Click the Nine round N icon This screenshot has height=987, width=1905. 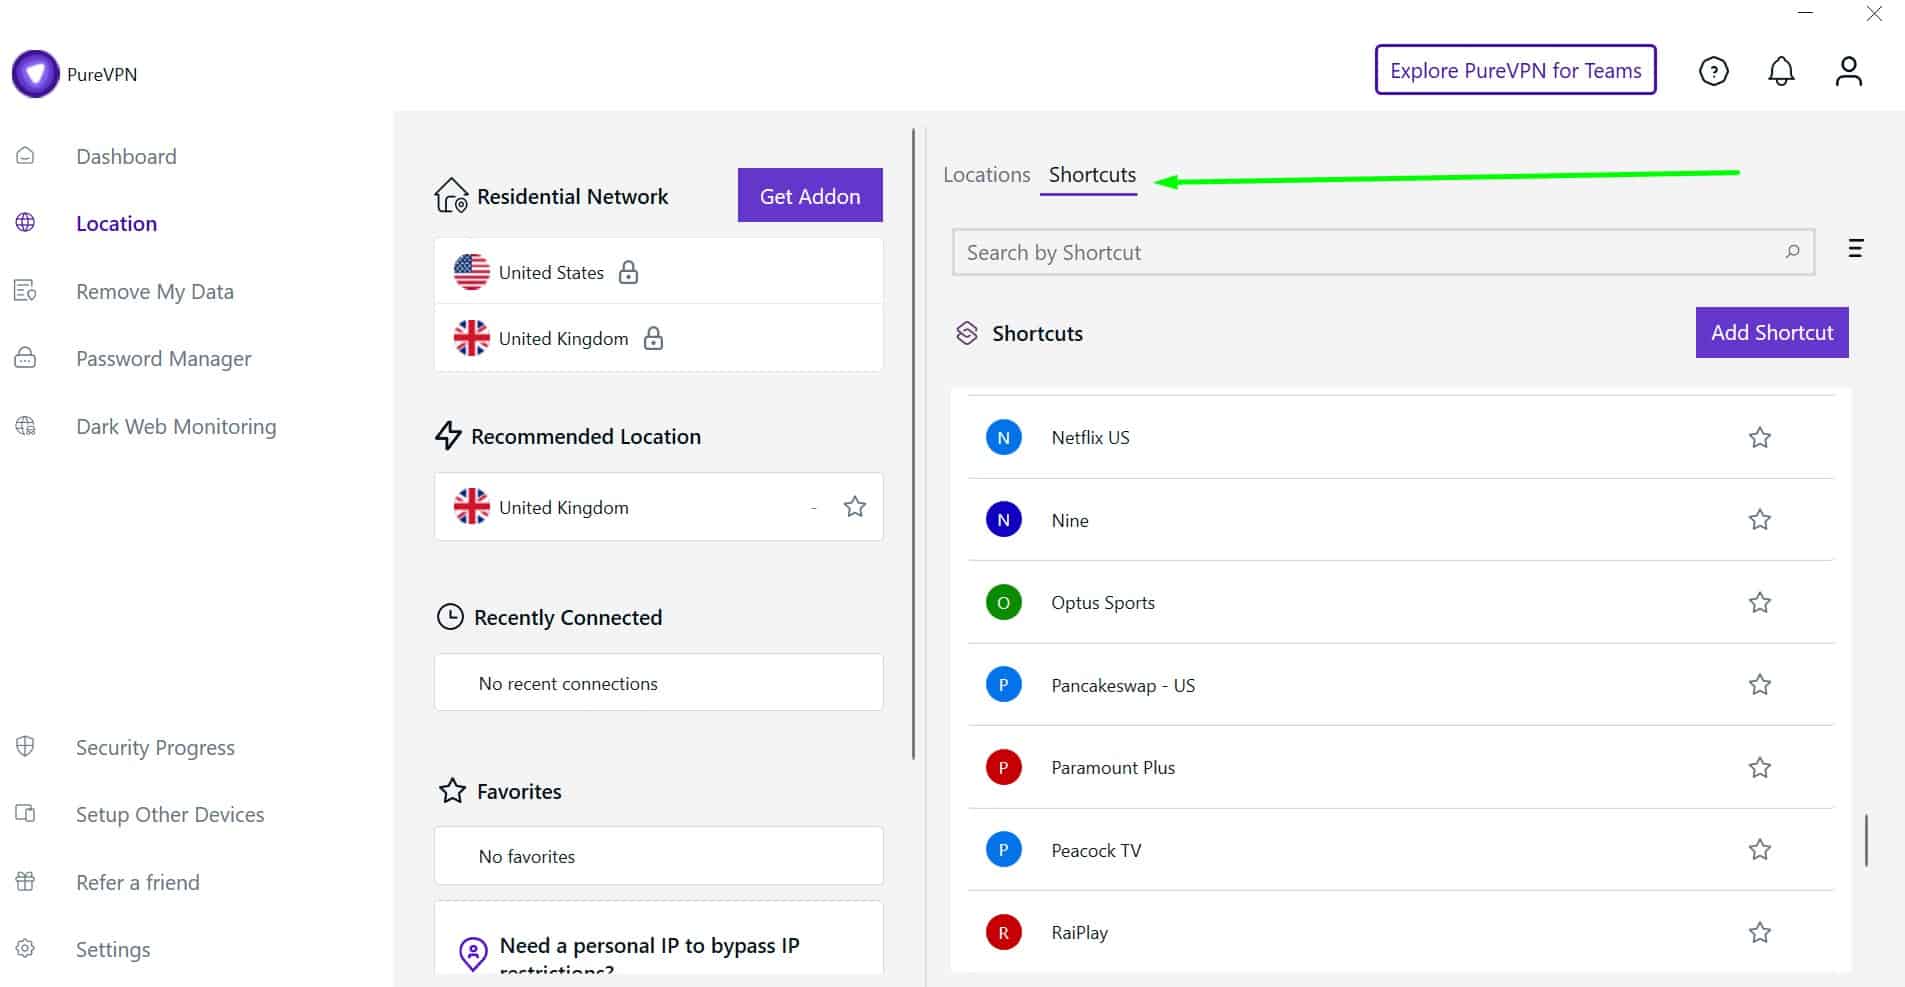coord(1003,520)
